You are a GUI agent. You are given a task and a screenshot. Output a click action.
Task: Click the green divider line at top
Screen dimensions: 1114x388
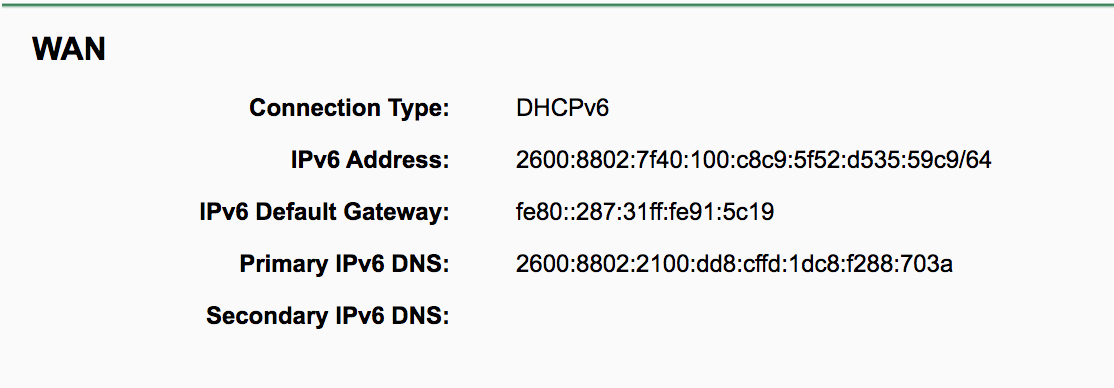[557, 4]
